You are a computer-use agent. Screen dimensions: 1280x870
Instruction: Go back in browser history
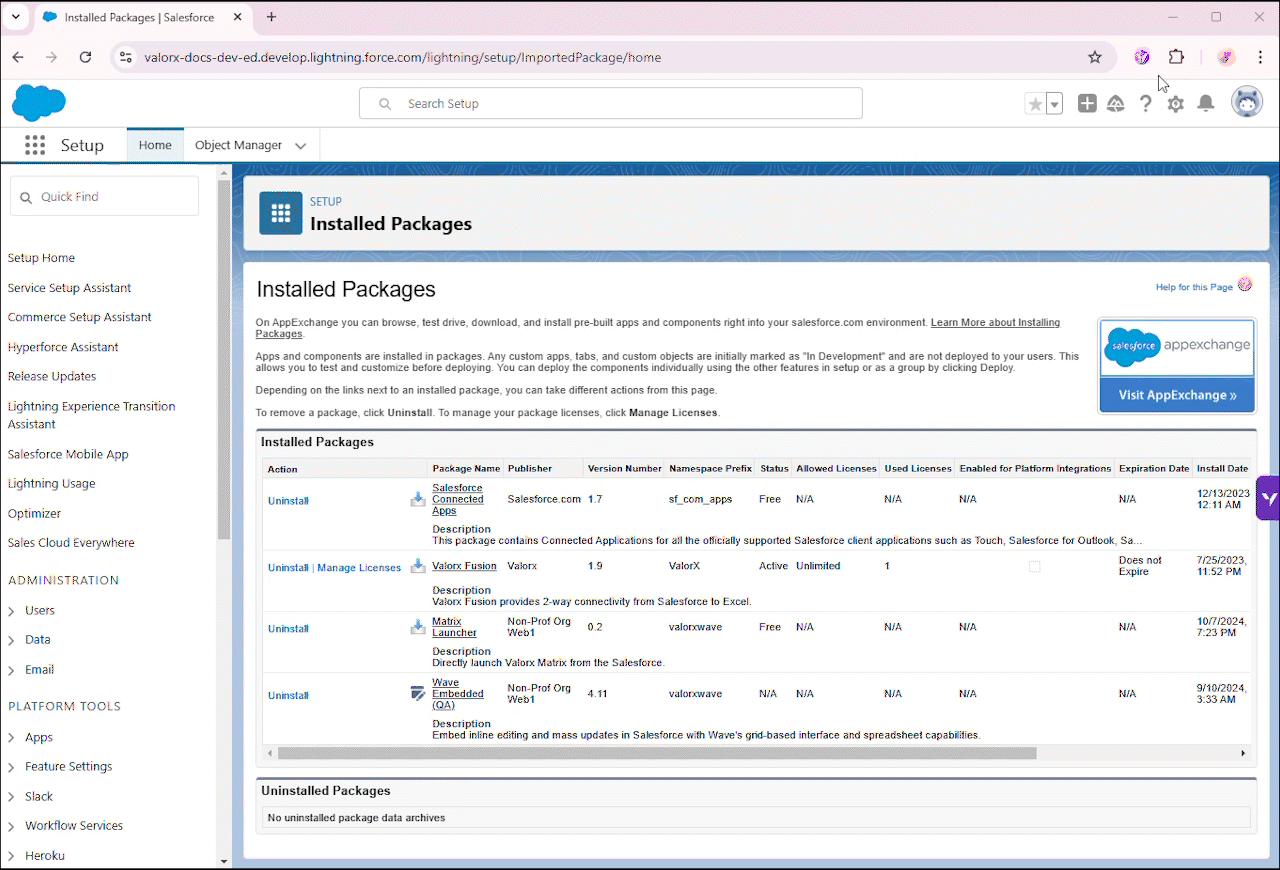tap(18, 57)
